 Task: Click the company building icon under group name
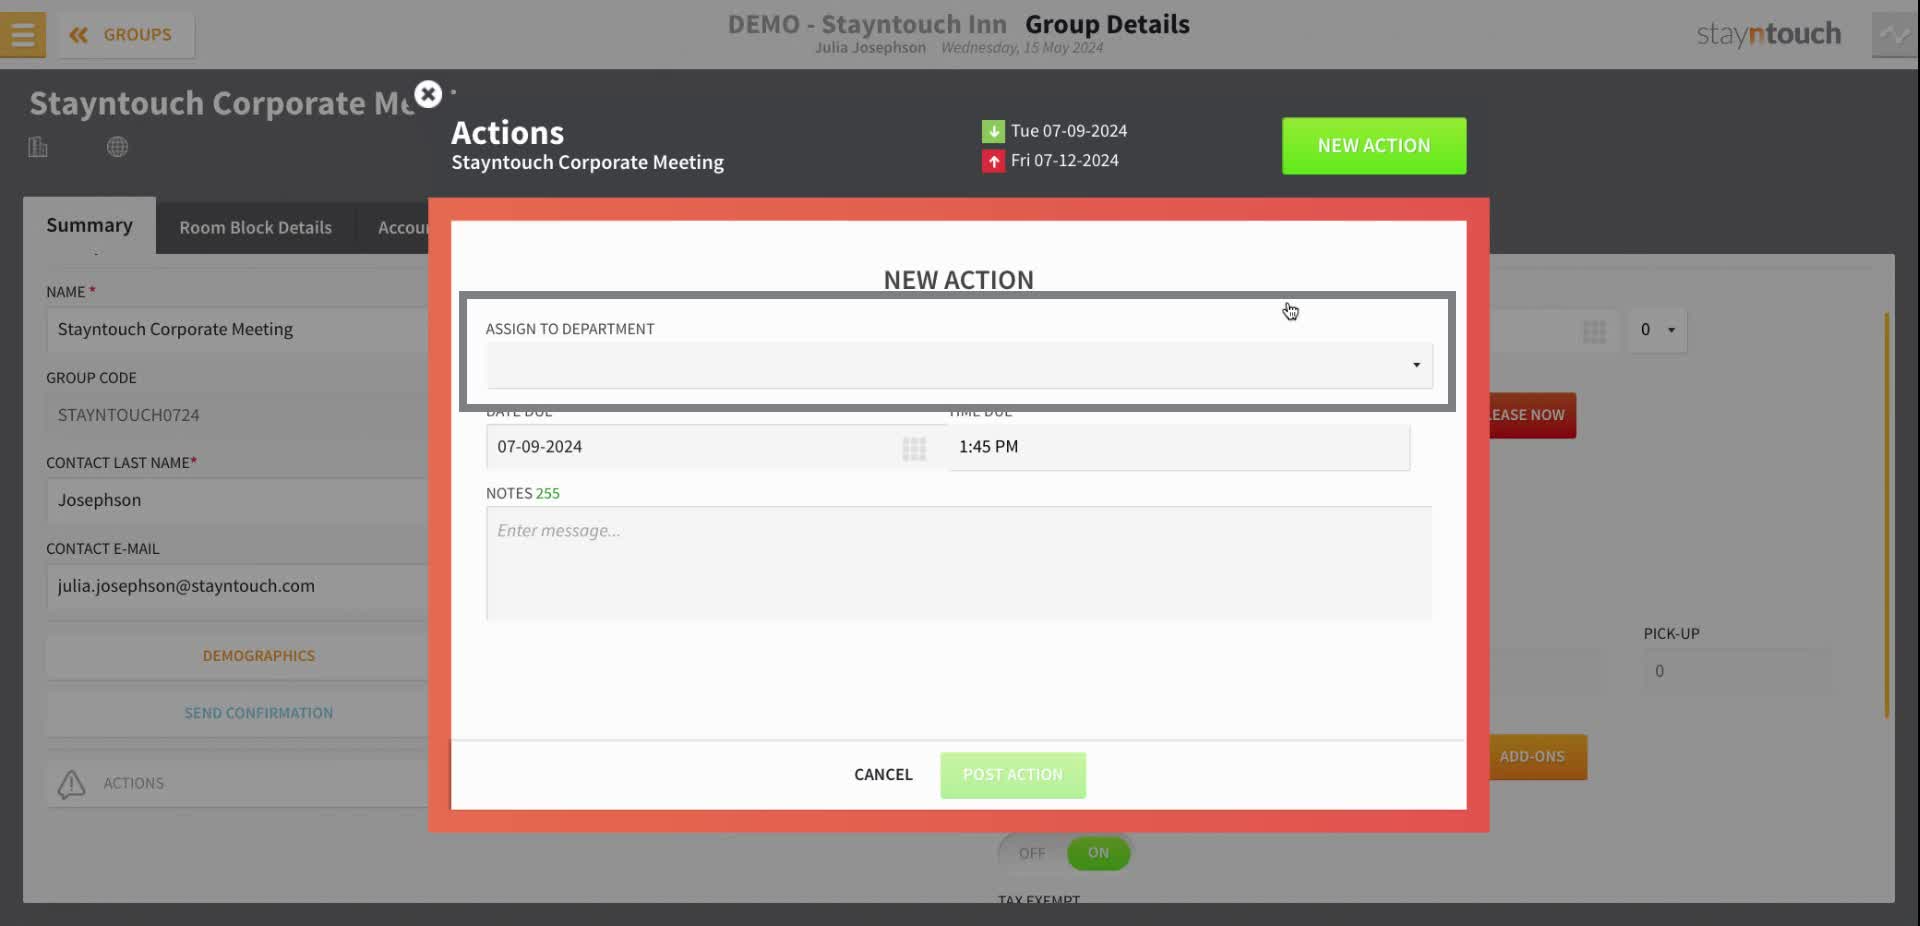point(38,147)
